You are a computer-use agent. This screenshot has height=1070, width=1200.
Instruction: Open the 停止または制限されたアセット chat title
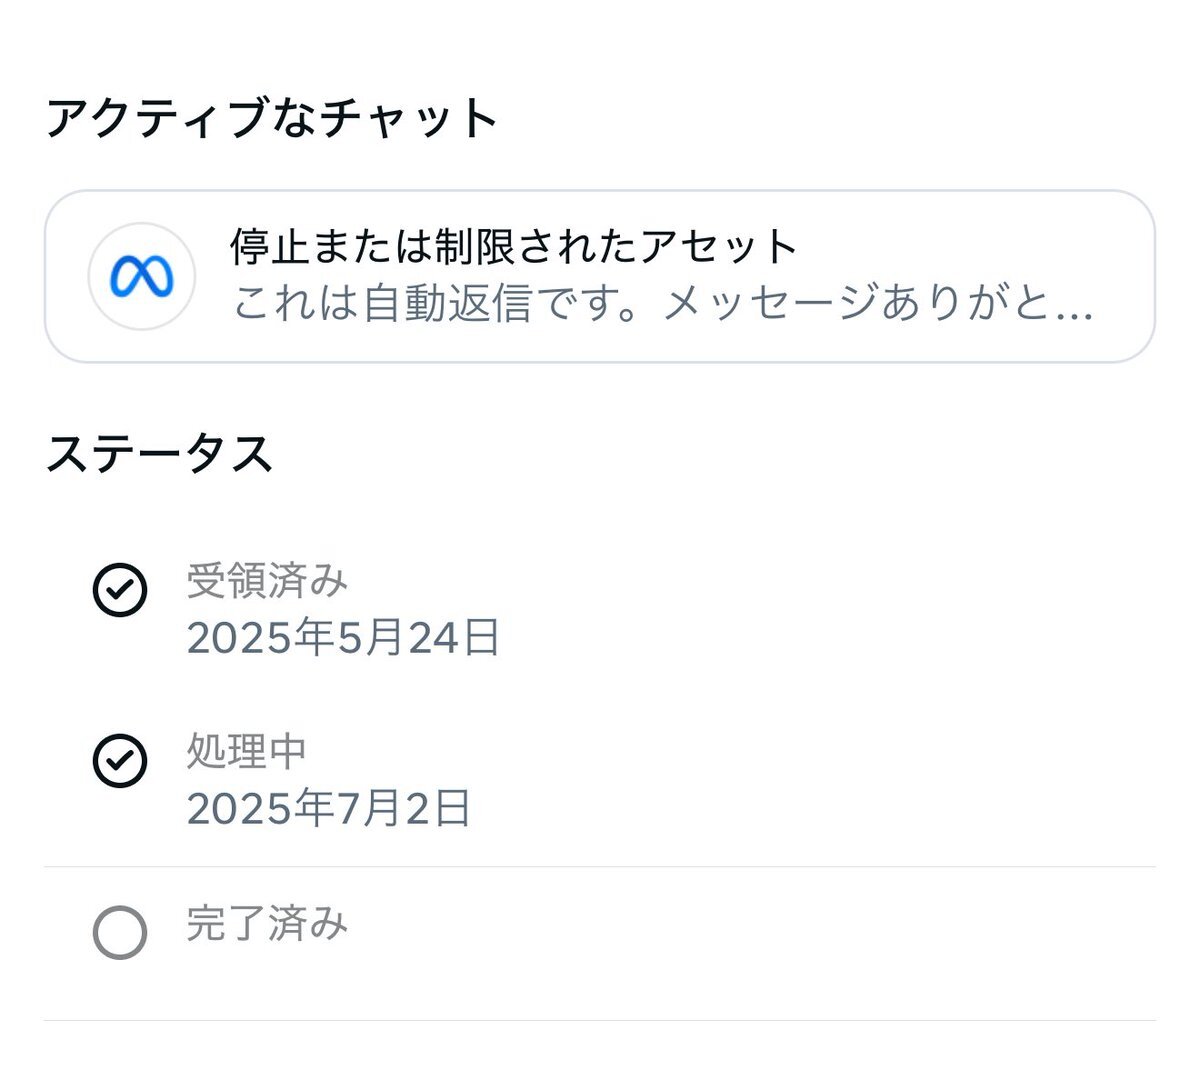[x=514, y=247]
